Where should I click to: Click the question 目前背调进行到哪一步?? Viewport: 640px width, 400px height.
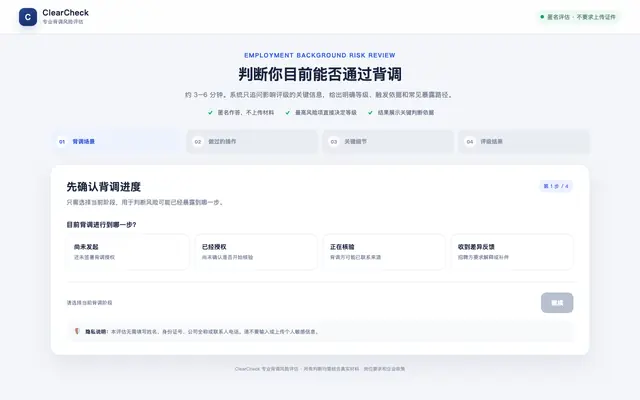pos(102,224)
